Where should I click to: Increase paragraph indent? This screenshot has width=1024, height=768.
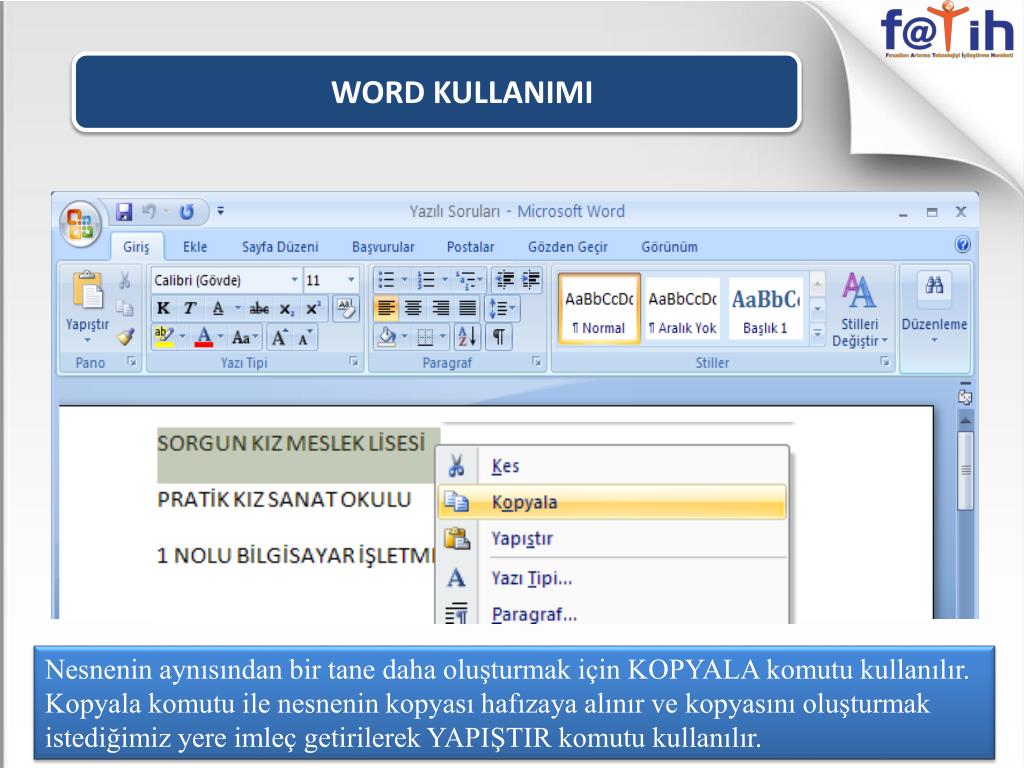click(530, 280)
